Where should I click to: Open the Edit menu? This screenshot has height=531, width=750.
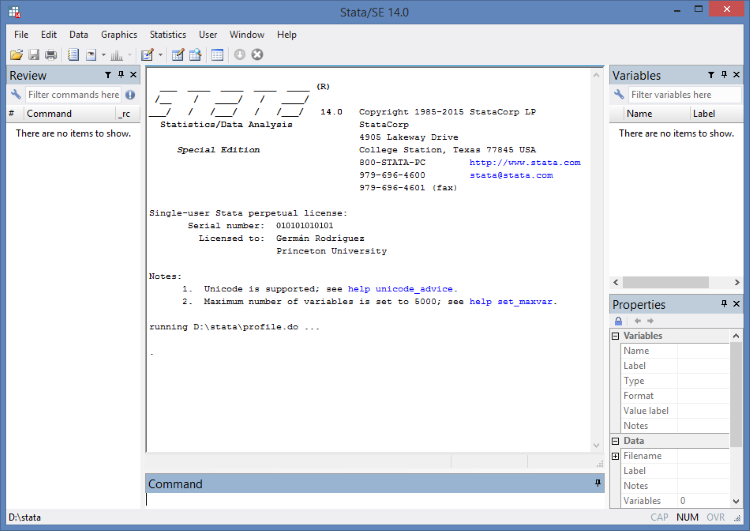pos(49,34)
